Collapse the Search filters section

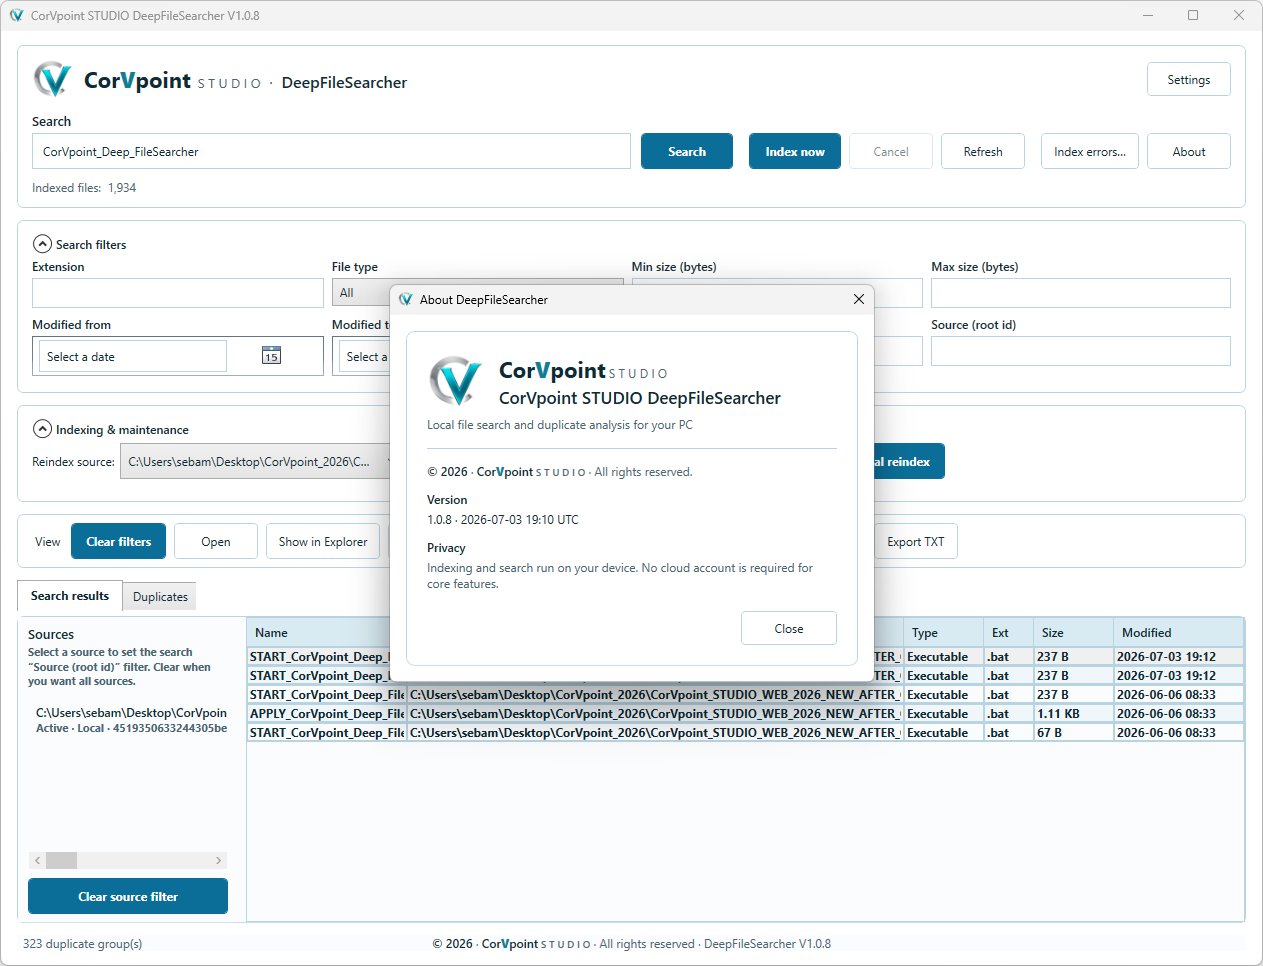point(42,244)
